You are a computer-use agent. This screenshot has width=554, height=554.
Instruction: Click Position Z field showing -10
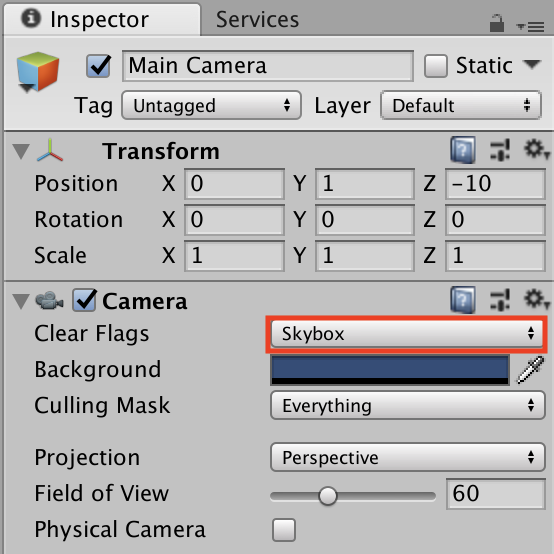coord(495,184)
